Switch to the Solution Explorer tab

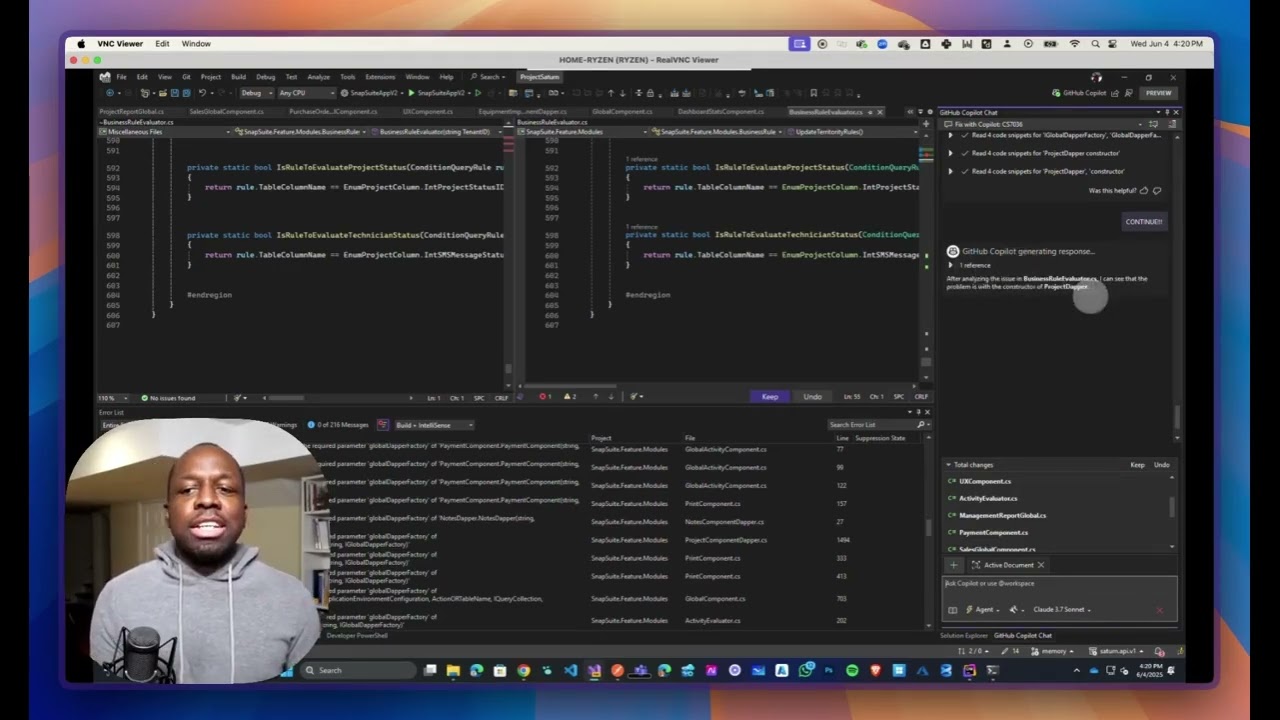pyautogui.click(x=964, y=635)
